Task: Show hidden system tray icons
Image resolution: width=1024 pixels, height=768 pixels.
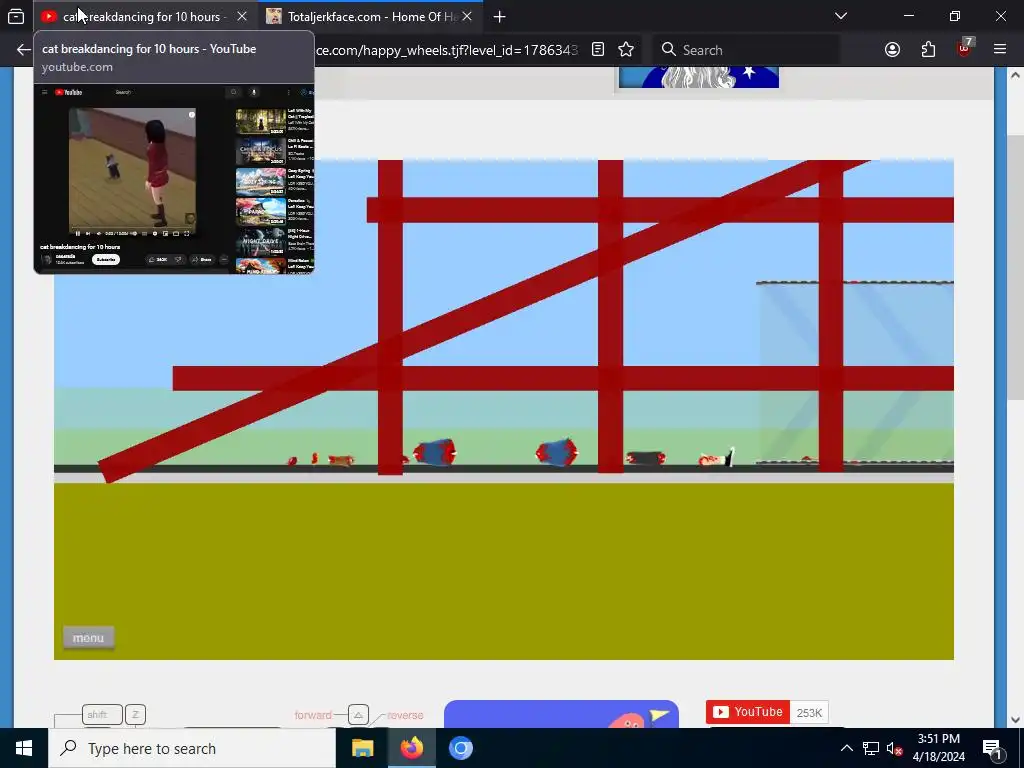Action: pyautogui.click(x=846, y=748)
